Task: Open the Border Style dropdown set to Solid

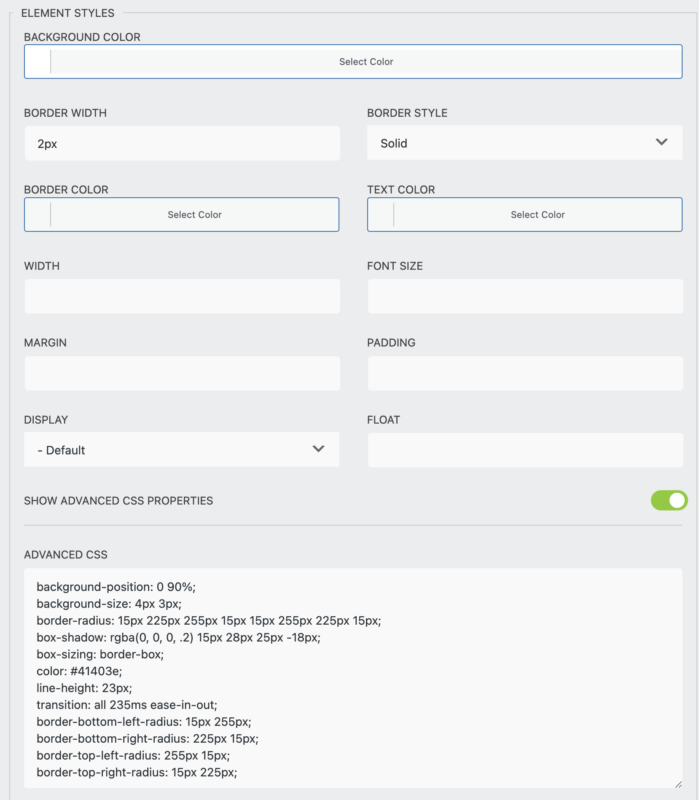Action: click(x=524, y=143)
